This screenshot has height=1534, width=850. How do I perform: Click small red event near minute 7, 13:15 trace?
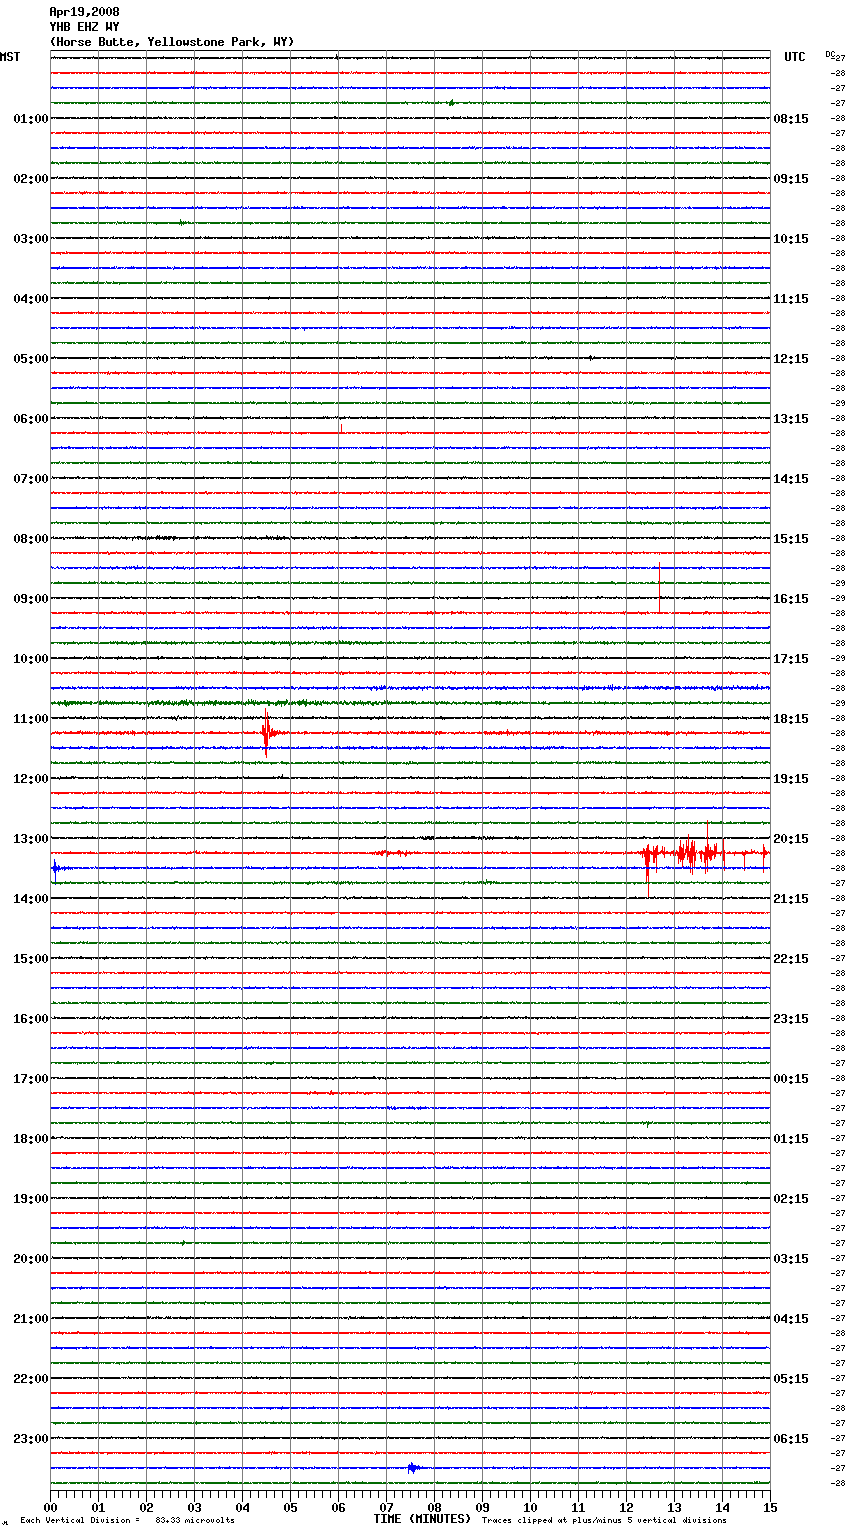[x=391, y=853]
